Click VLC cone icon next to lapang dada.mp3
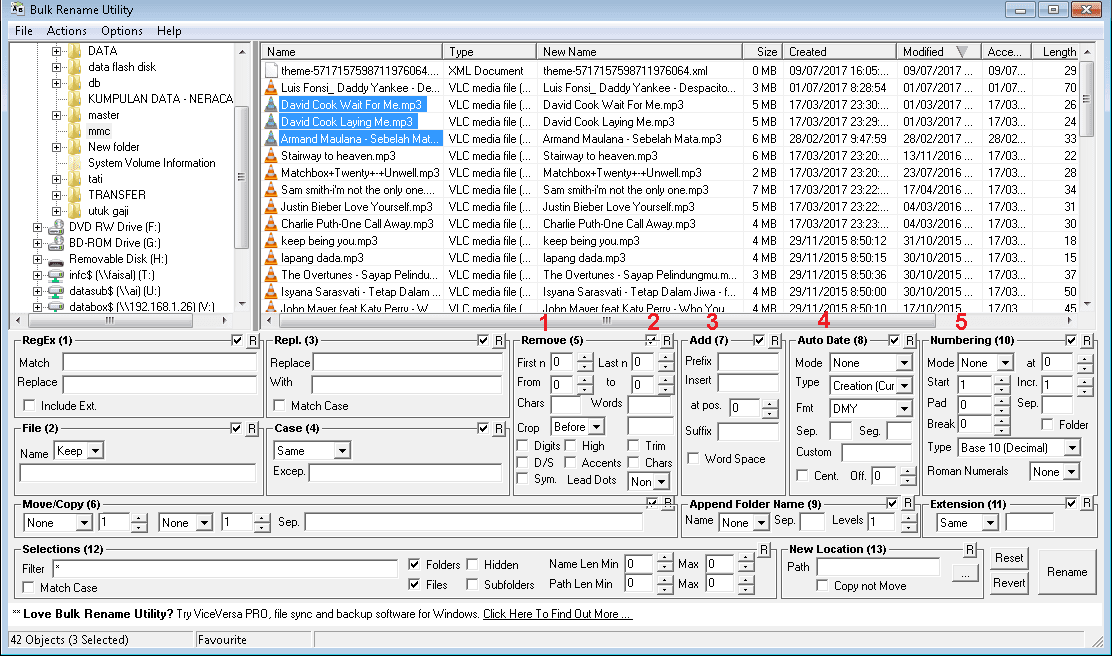The image size is (1112, 656). [270, 257]
